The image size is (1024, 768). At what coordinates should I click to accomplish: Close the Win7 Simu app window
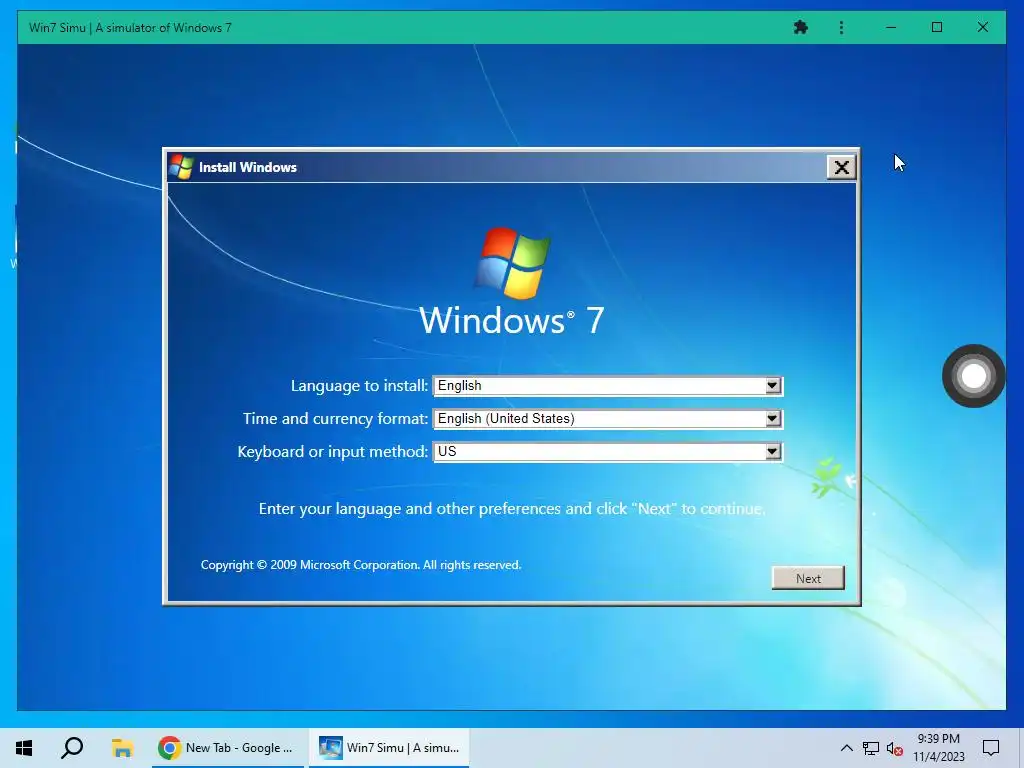coord(982,27)
